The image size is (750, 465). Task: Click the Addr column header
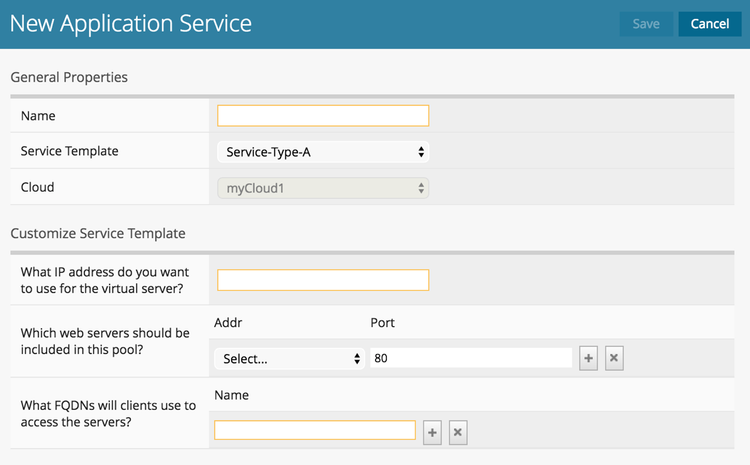click(229, 324)
